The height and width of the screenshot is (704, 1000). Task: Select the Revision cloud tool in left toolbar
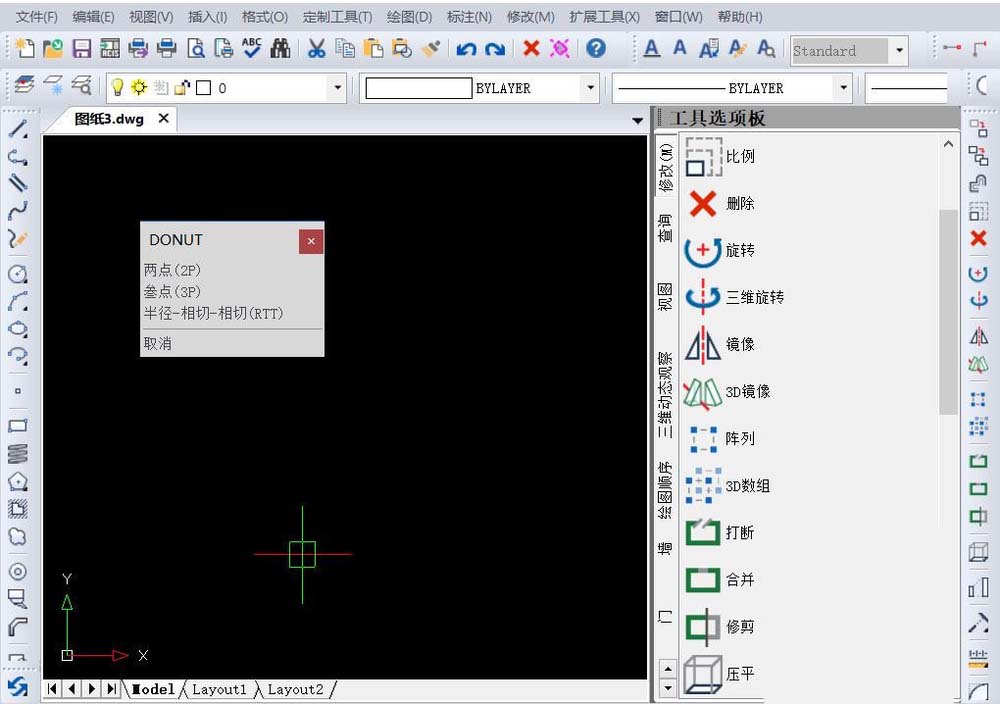[x=18, y=536]
